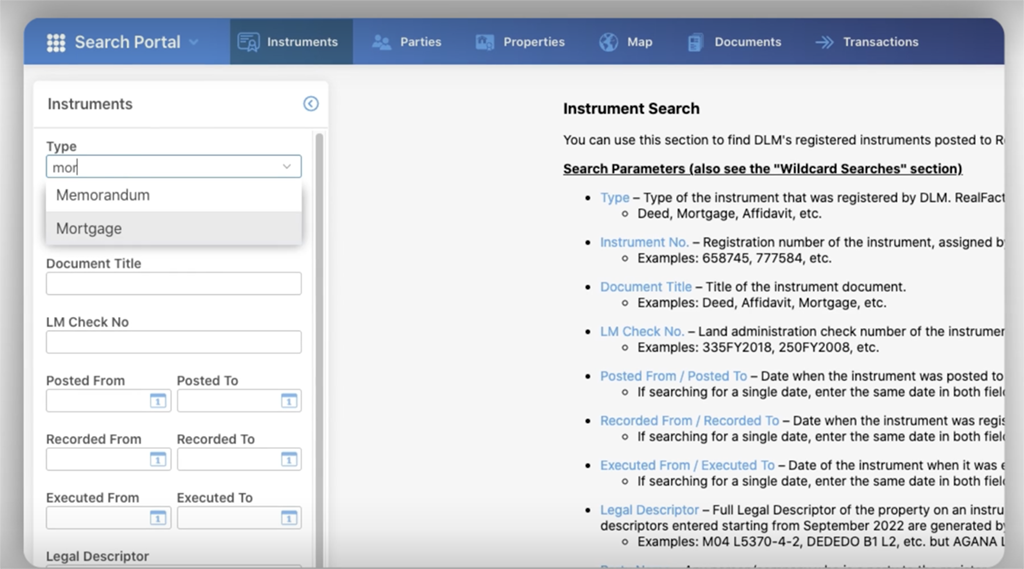Go to the Map tab
The height and width of the screenshot is (569, 1024).
(x=626, y=42)
